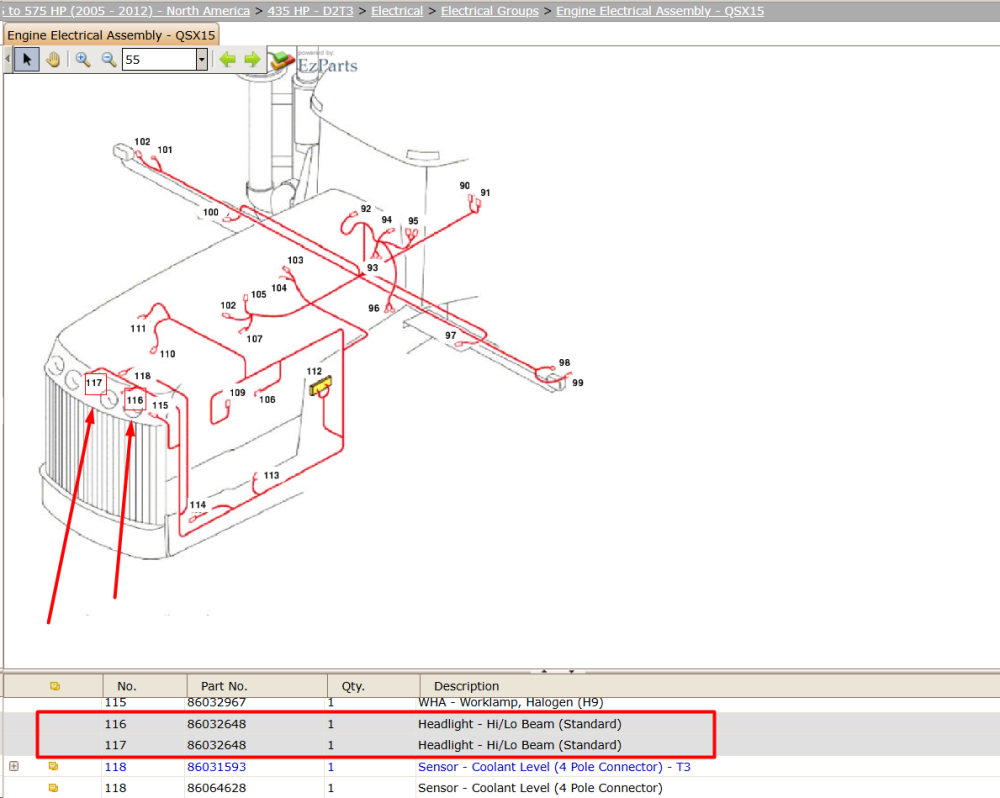
Task: Click callout 109 in the diagram
Action: 237,392
